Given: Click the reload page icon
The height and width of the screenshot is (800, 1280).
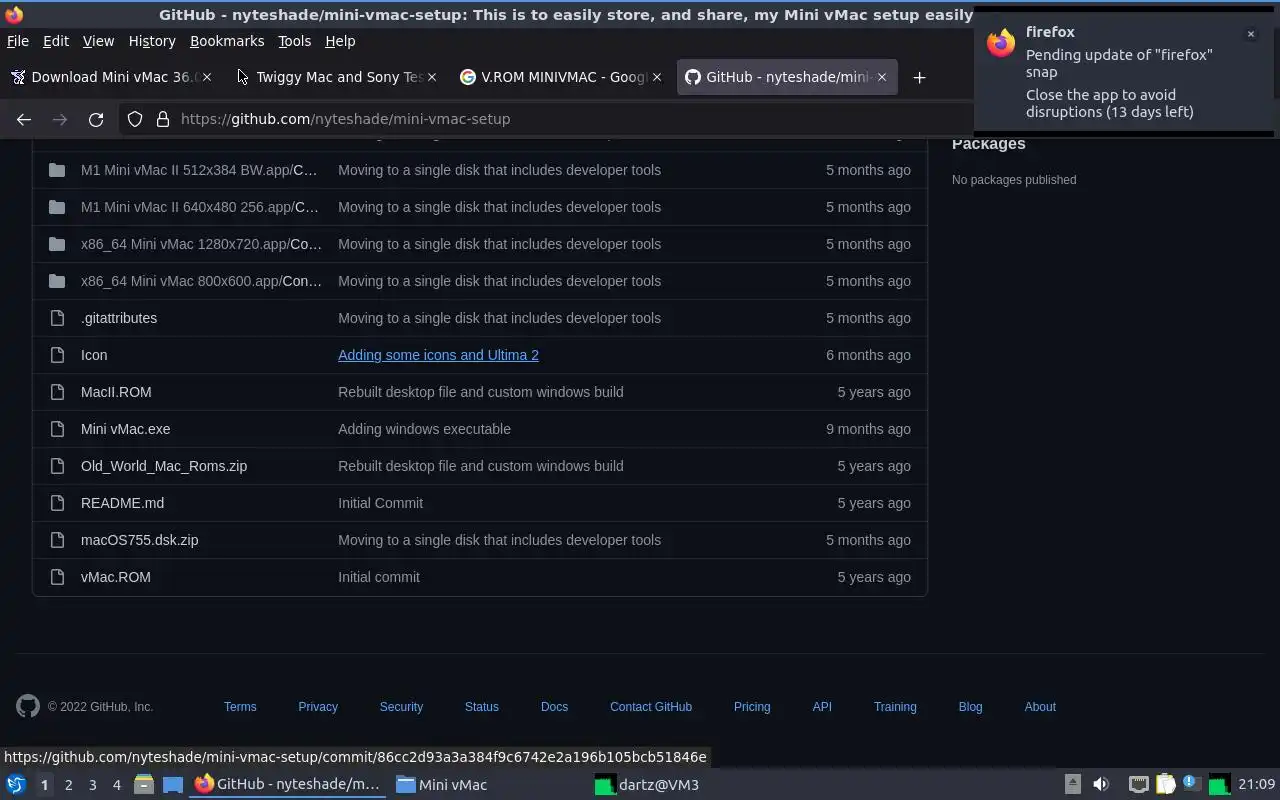Looking at the screenshot, I should 96,119.
